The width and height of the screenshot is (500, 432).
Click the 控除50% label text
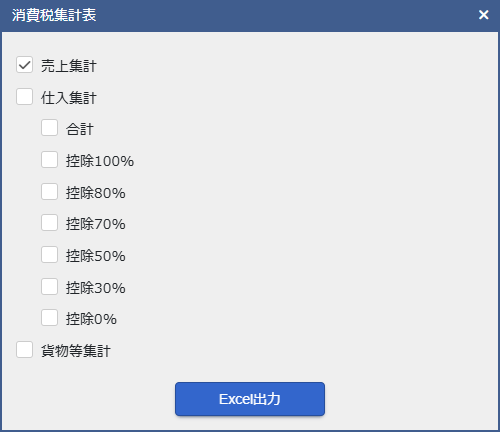coord(96,256)
